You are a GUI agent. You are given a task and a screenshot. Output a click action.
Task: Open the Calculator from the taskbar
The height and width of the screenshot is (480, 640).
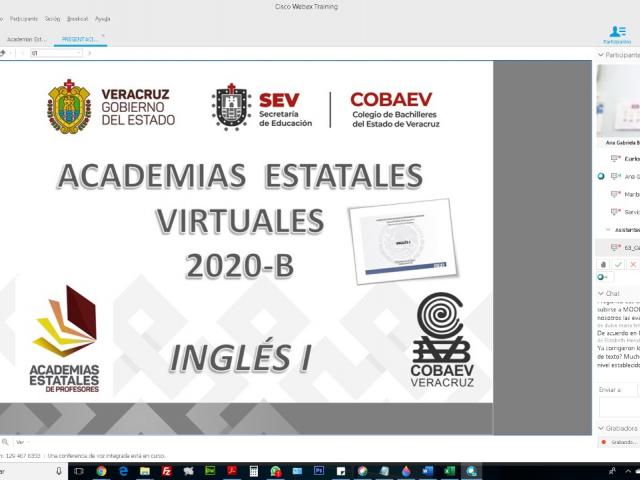coord(253,471)
